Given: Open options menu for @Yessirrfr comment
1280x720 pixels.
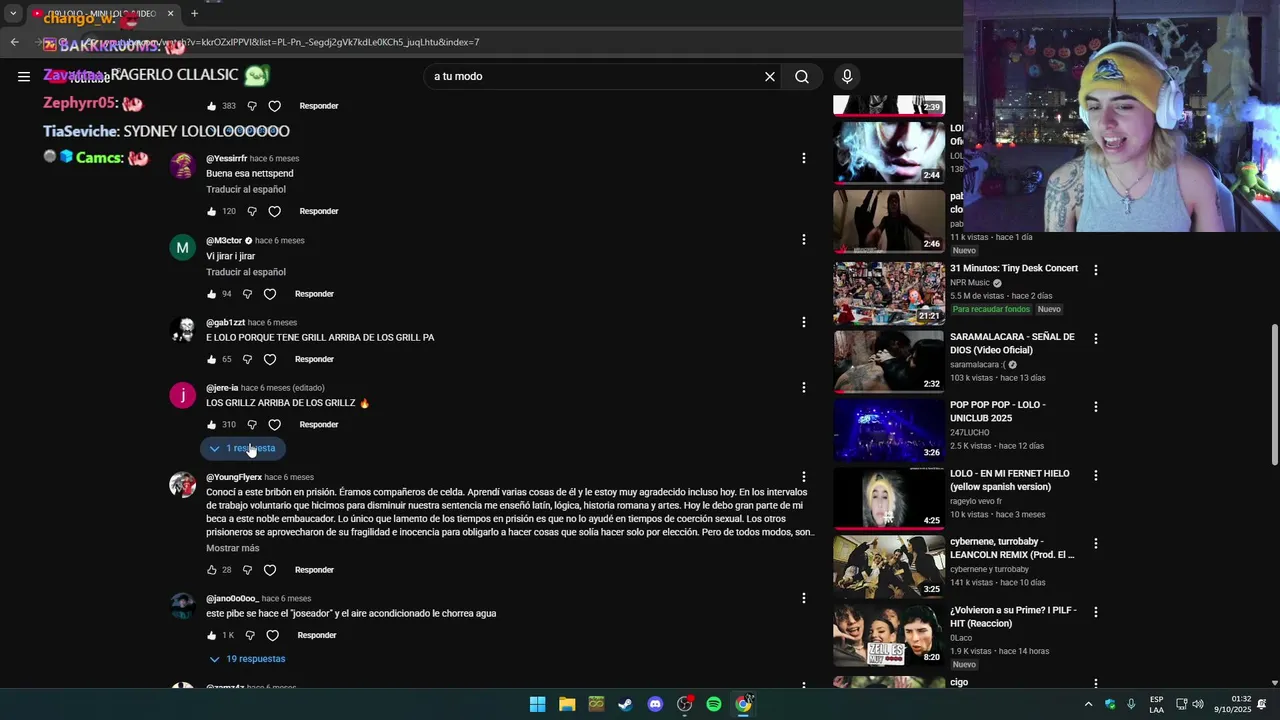Looking at the screenshot, I should tap(803, 158).
